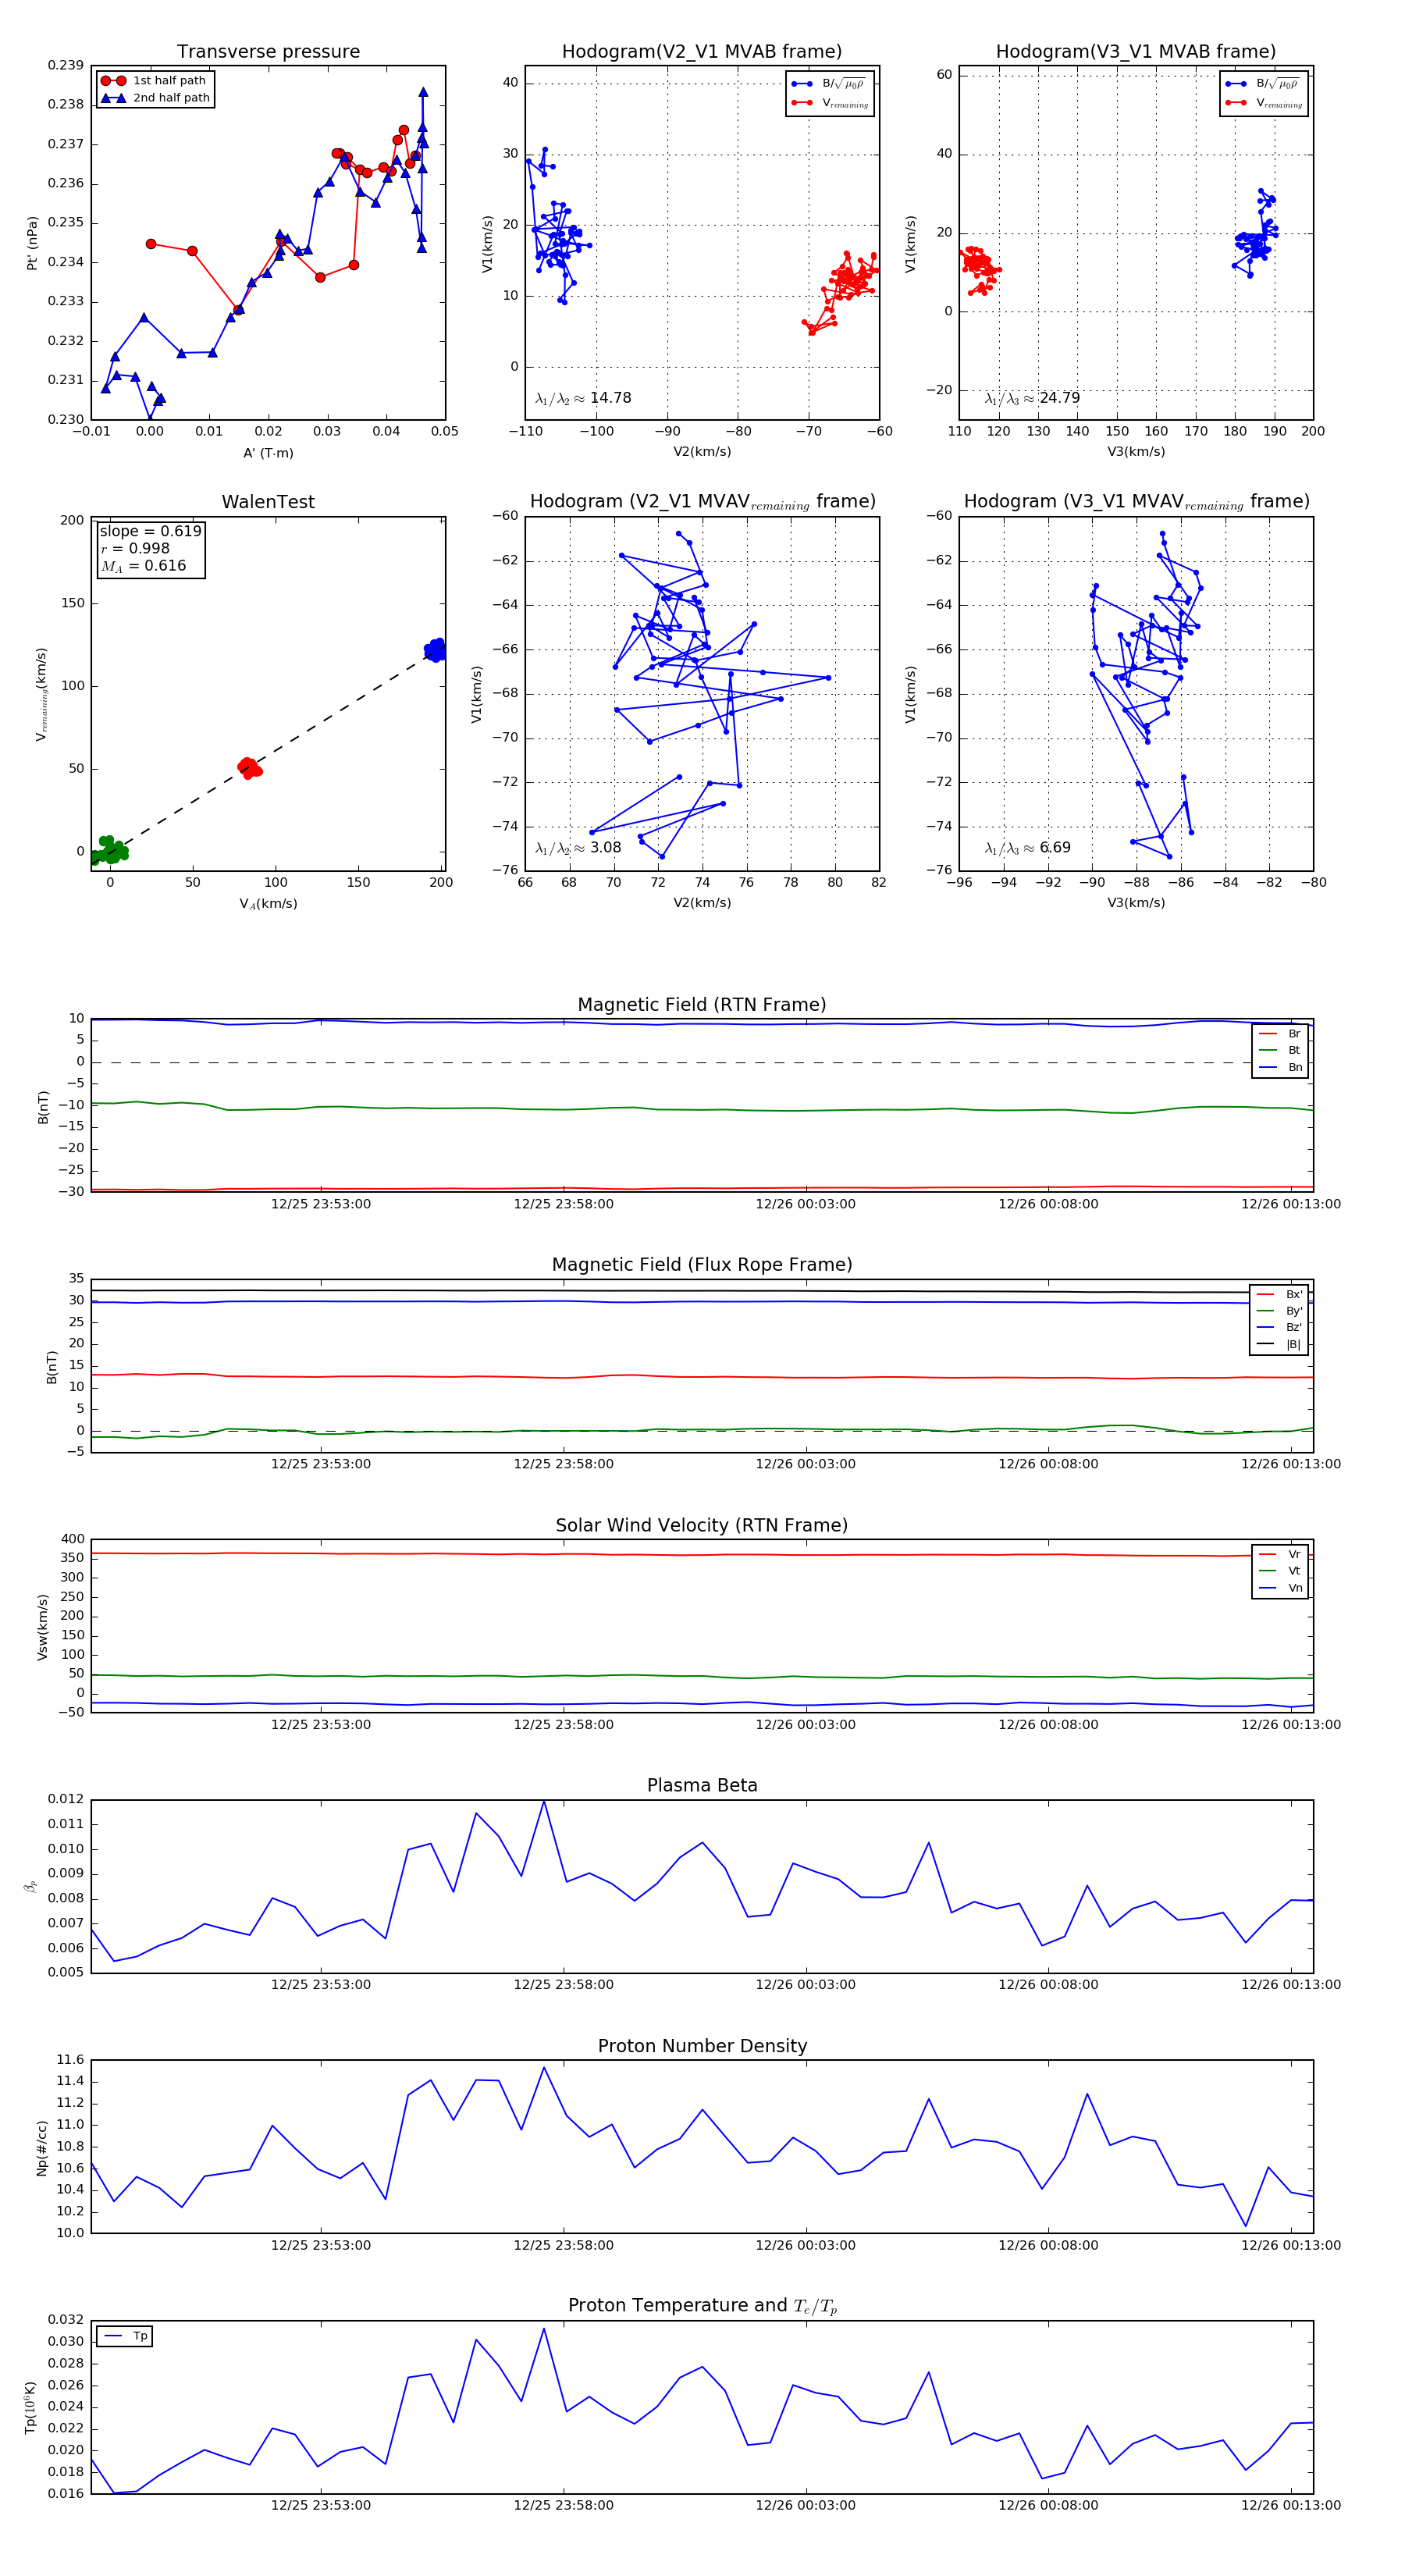The height and width of the screenshot is (2576, 1405).
Task: Select the 'Bn' legend entry
Action: [x=1280, y=1068]
